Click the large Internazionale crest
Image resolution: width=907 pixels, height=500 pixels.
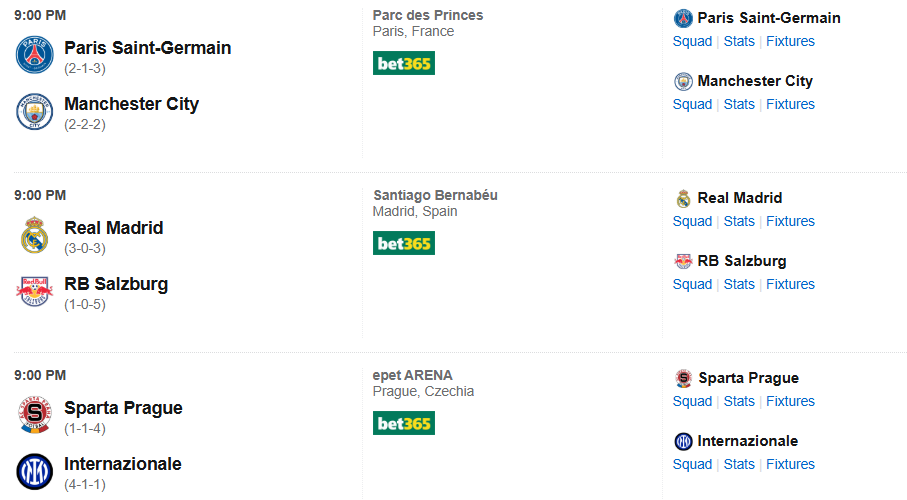[x=34, y=471]
